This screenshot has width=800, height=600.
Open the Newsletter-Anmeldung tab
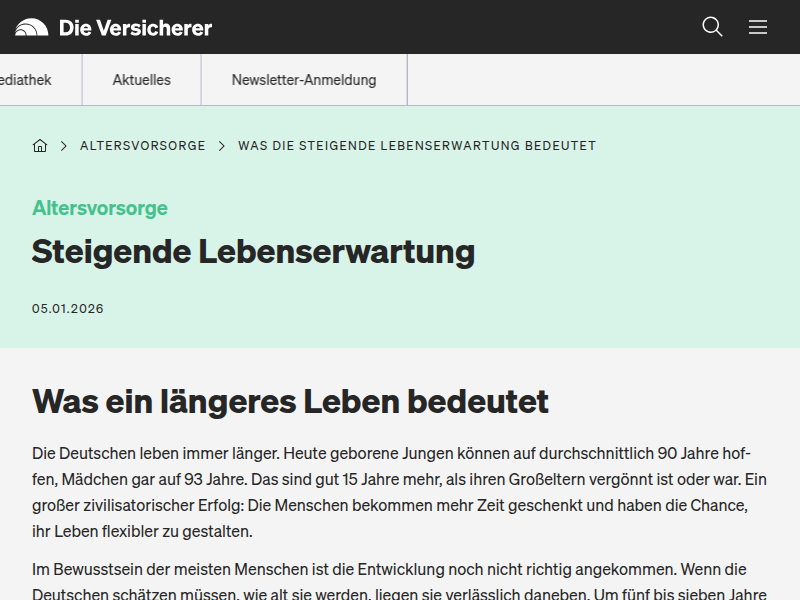[303, 79]
